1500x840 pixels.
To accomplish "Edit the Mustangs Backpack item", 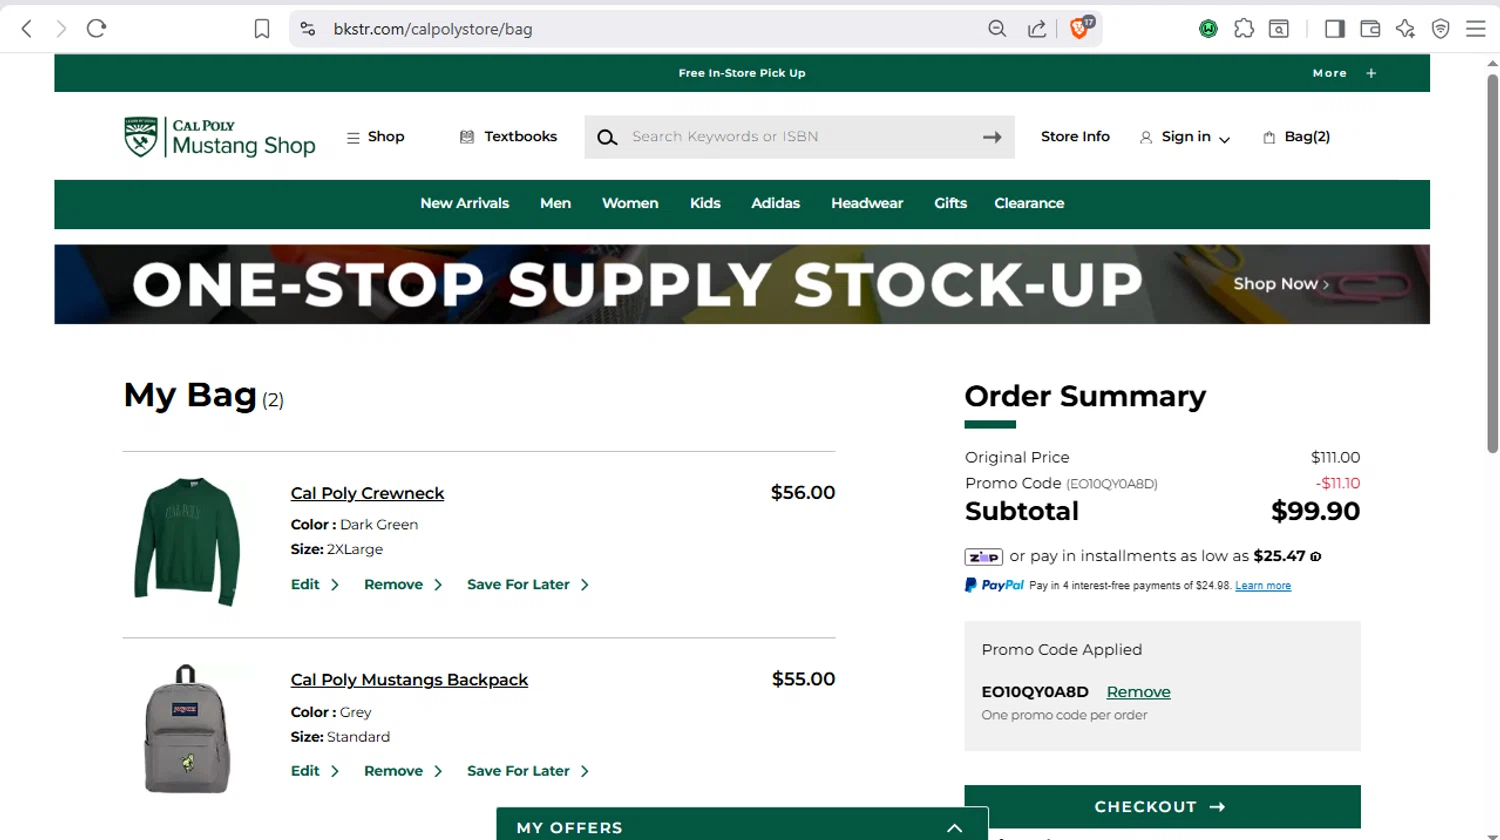I will pos(314,771).
